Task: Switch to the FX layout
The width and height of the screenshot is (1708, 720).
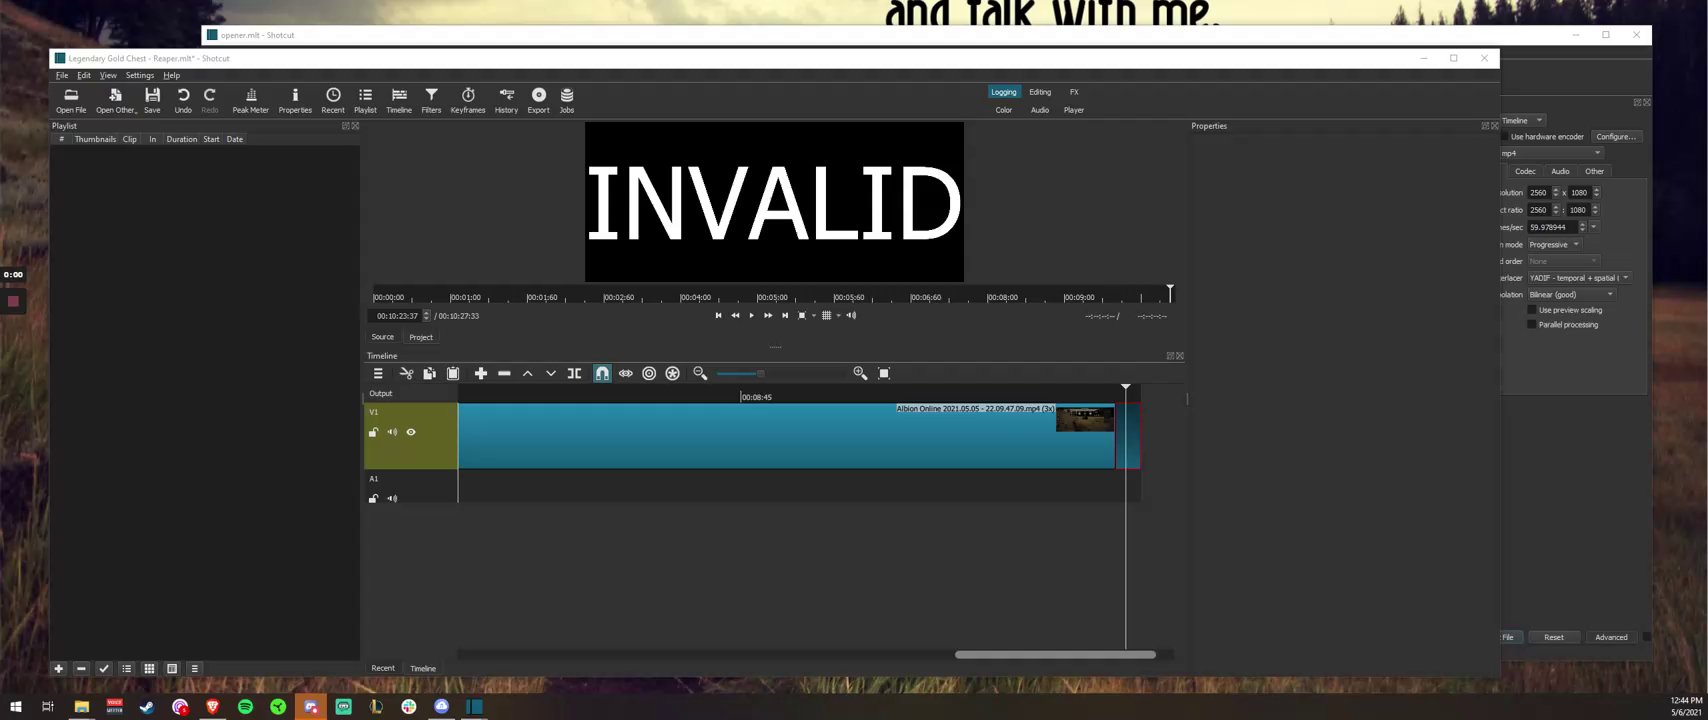Action: (1074, 92)
